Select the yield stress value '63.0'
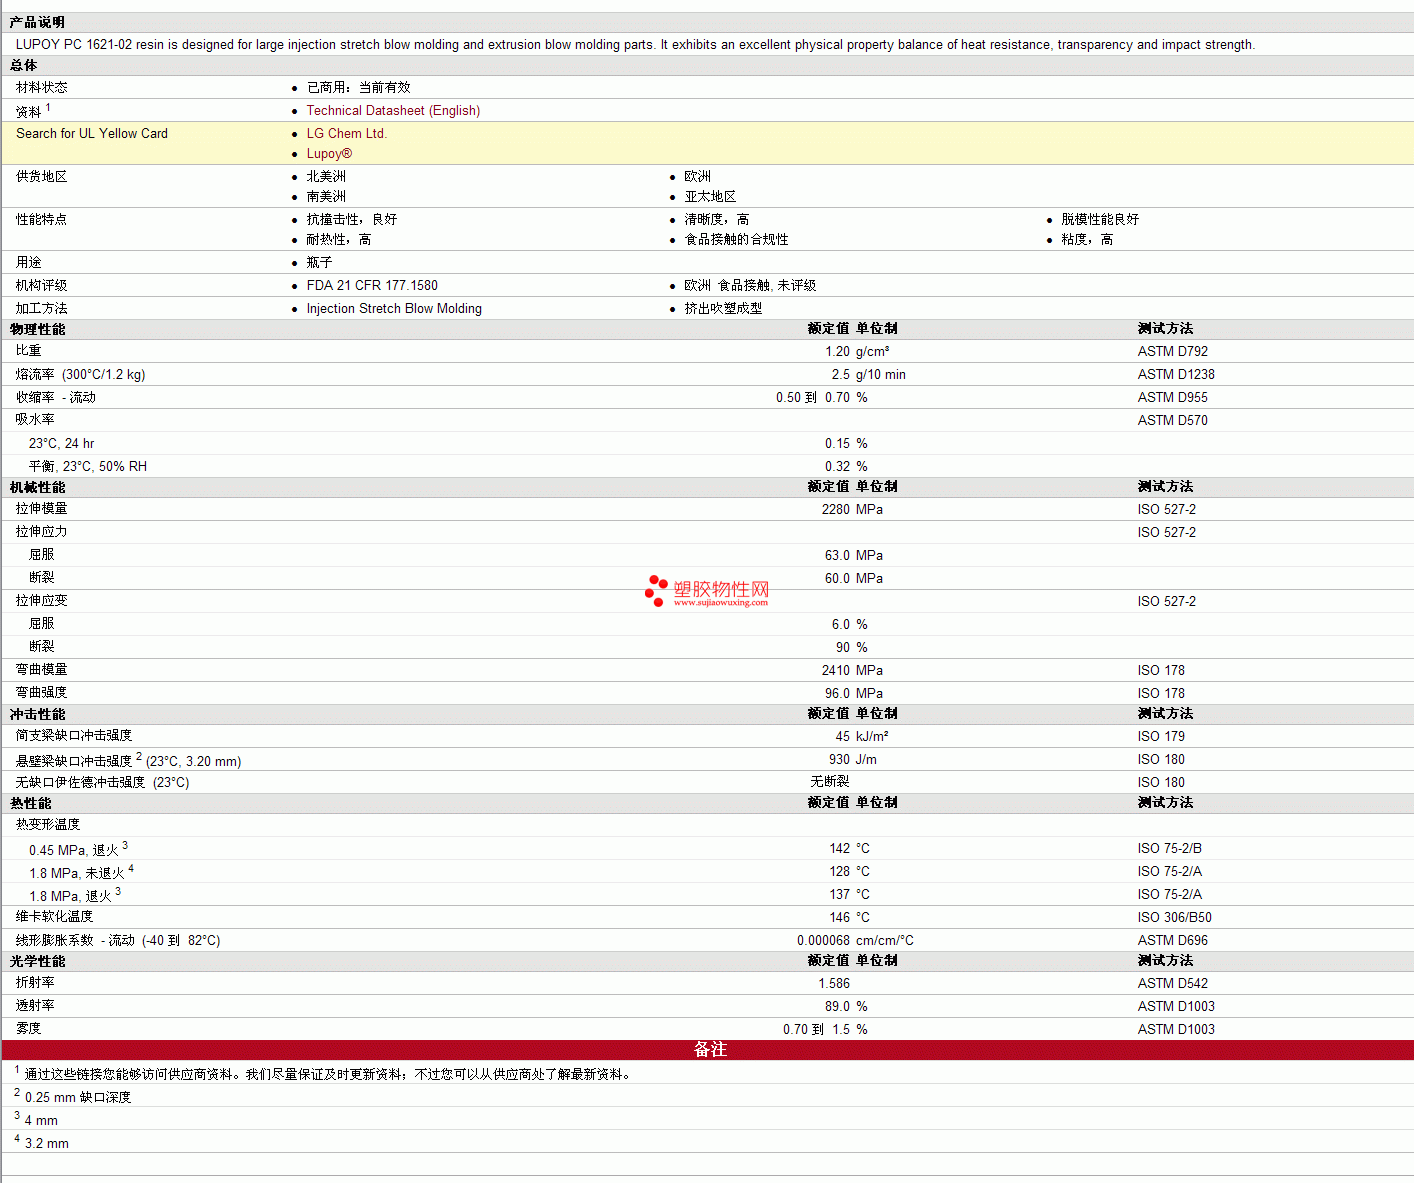This screenshot has height=1183, width=1414. pyautogui.click(x=837, y=556)
